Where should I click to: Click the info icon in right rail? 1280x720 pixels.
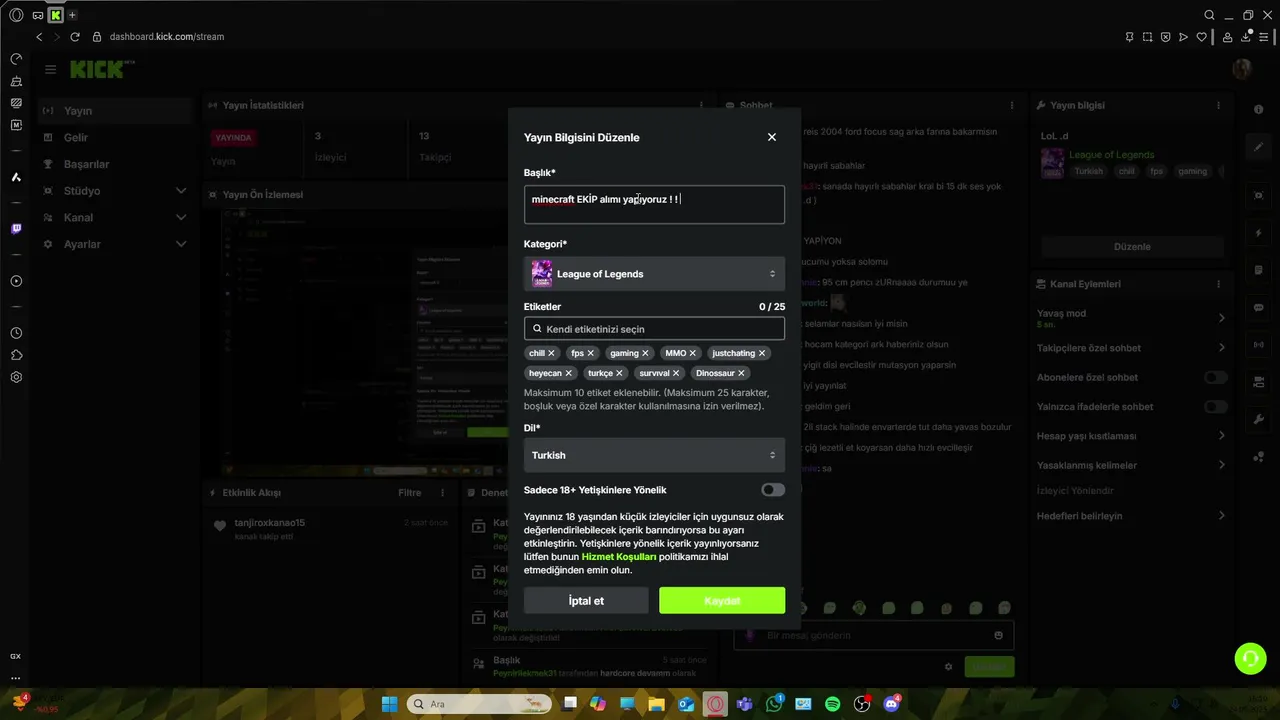click(x=1259, y=111)
